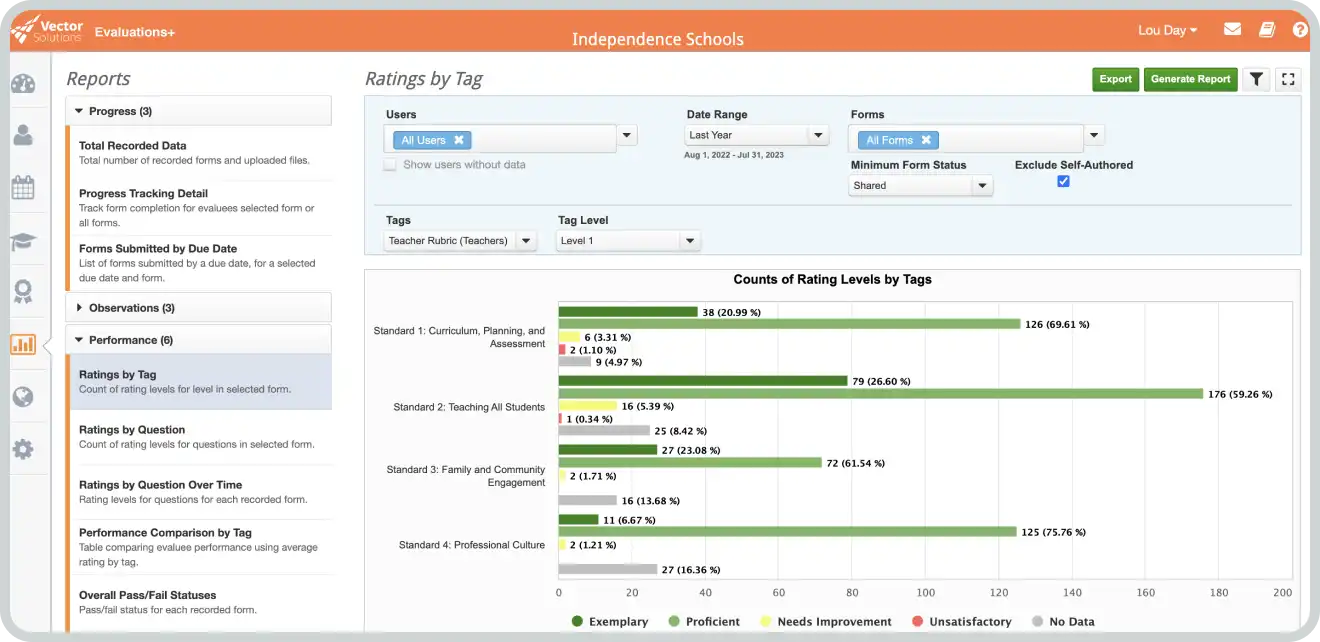Select the graduation cap sidebar icon
Viewport: 1320px width, 642px height.
[x=23, y=241]
